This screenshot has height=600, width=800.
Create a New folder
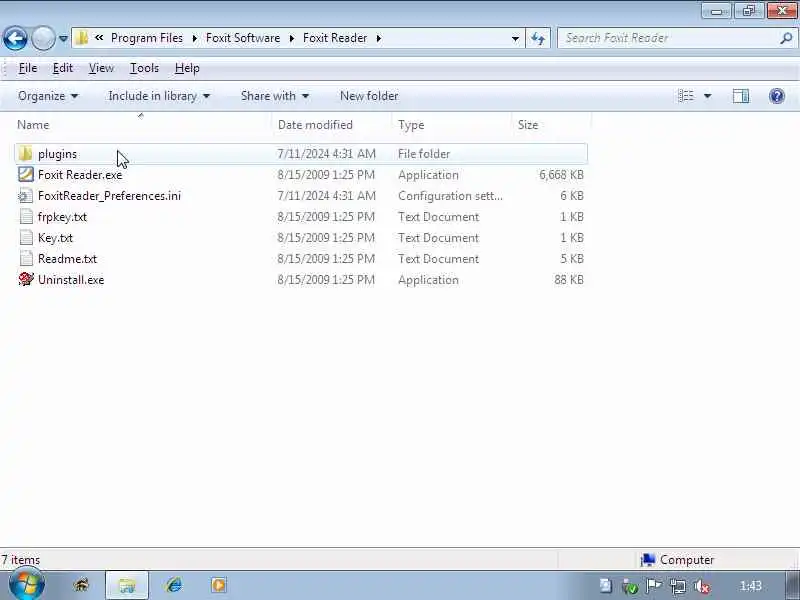click(x=369, y=96)
